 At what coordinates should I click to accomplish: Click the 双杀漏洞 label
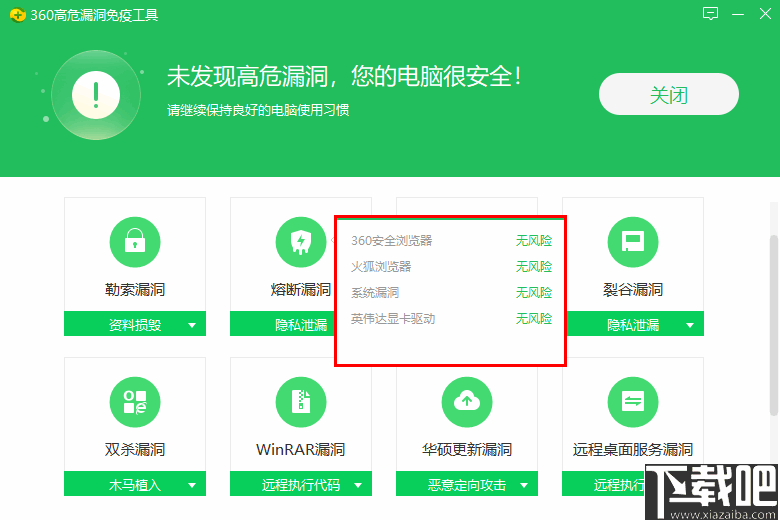click(135, 450)
